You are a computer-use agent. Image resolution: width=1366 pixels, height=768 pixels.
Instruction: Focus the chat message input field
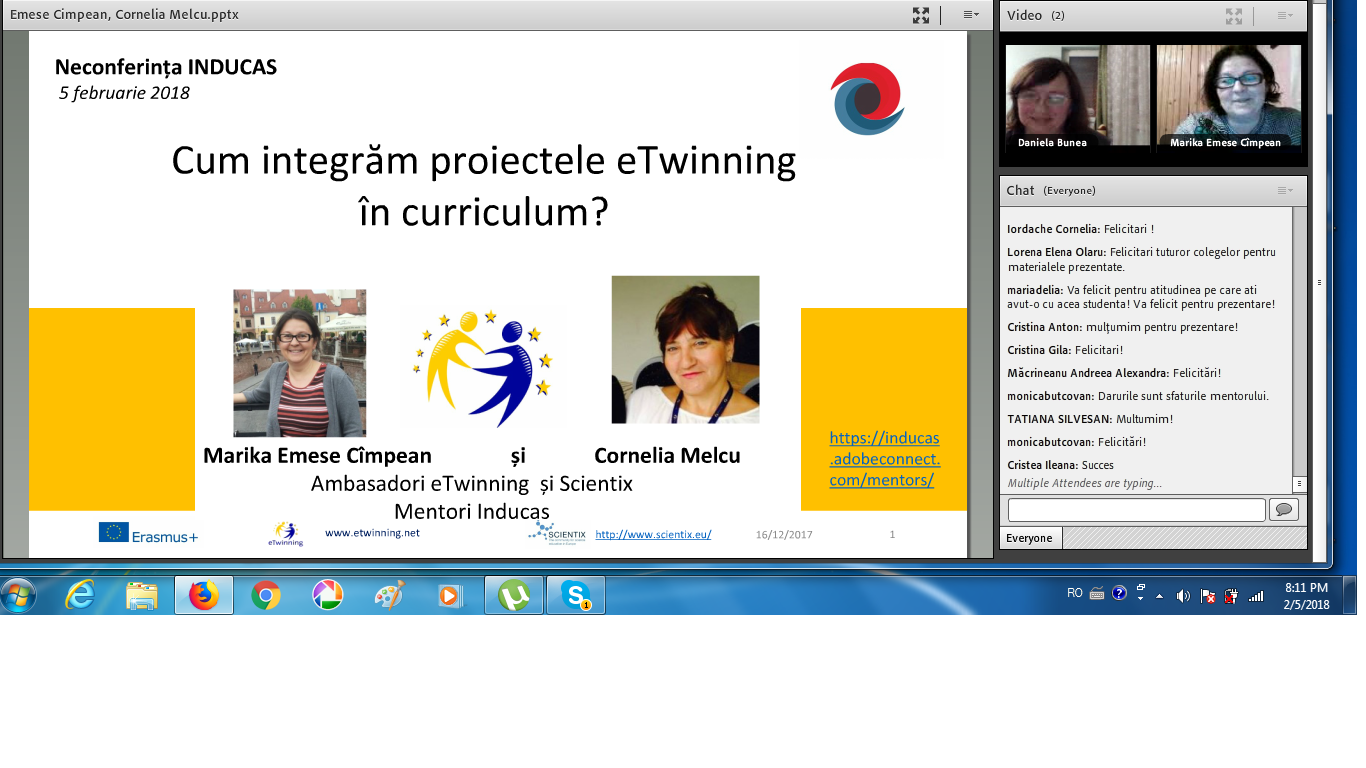1136,510
